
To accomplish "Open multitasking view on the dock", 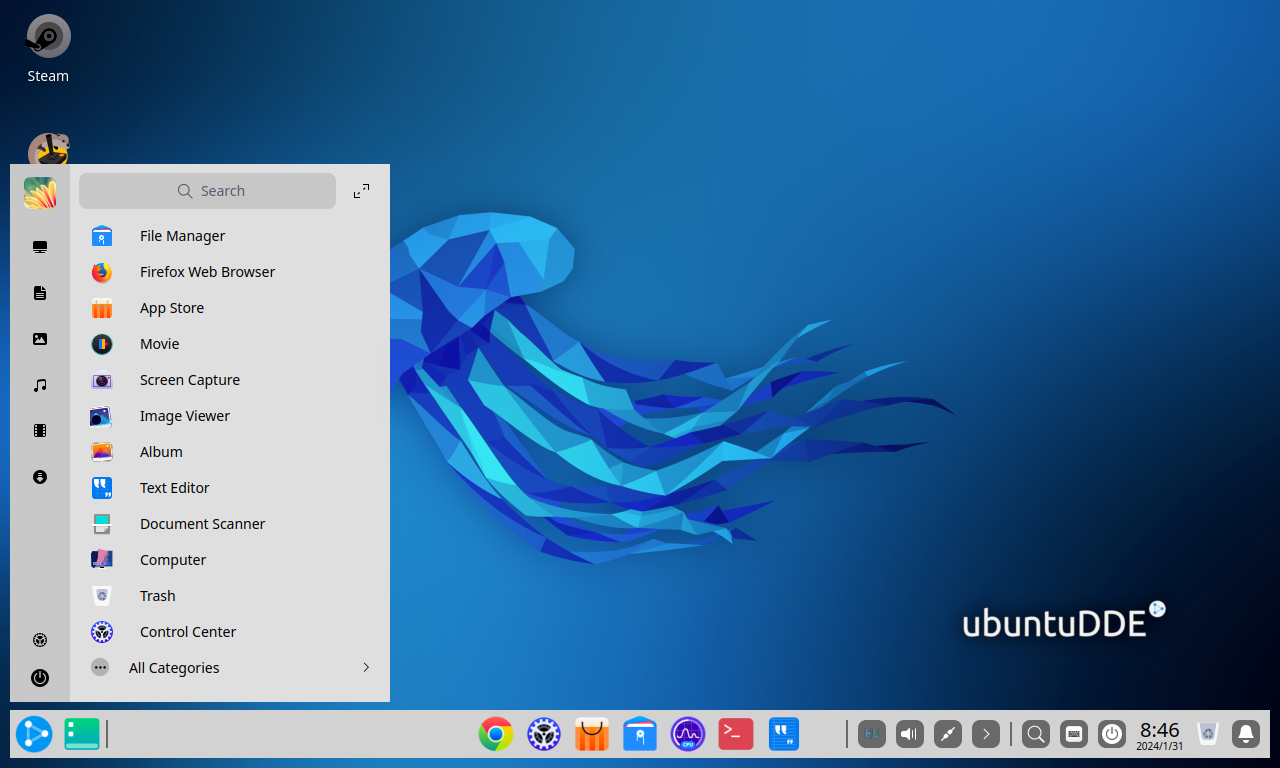I will 82,734.
